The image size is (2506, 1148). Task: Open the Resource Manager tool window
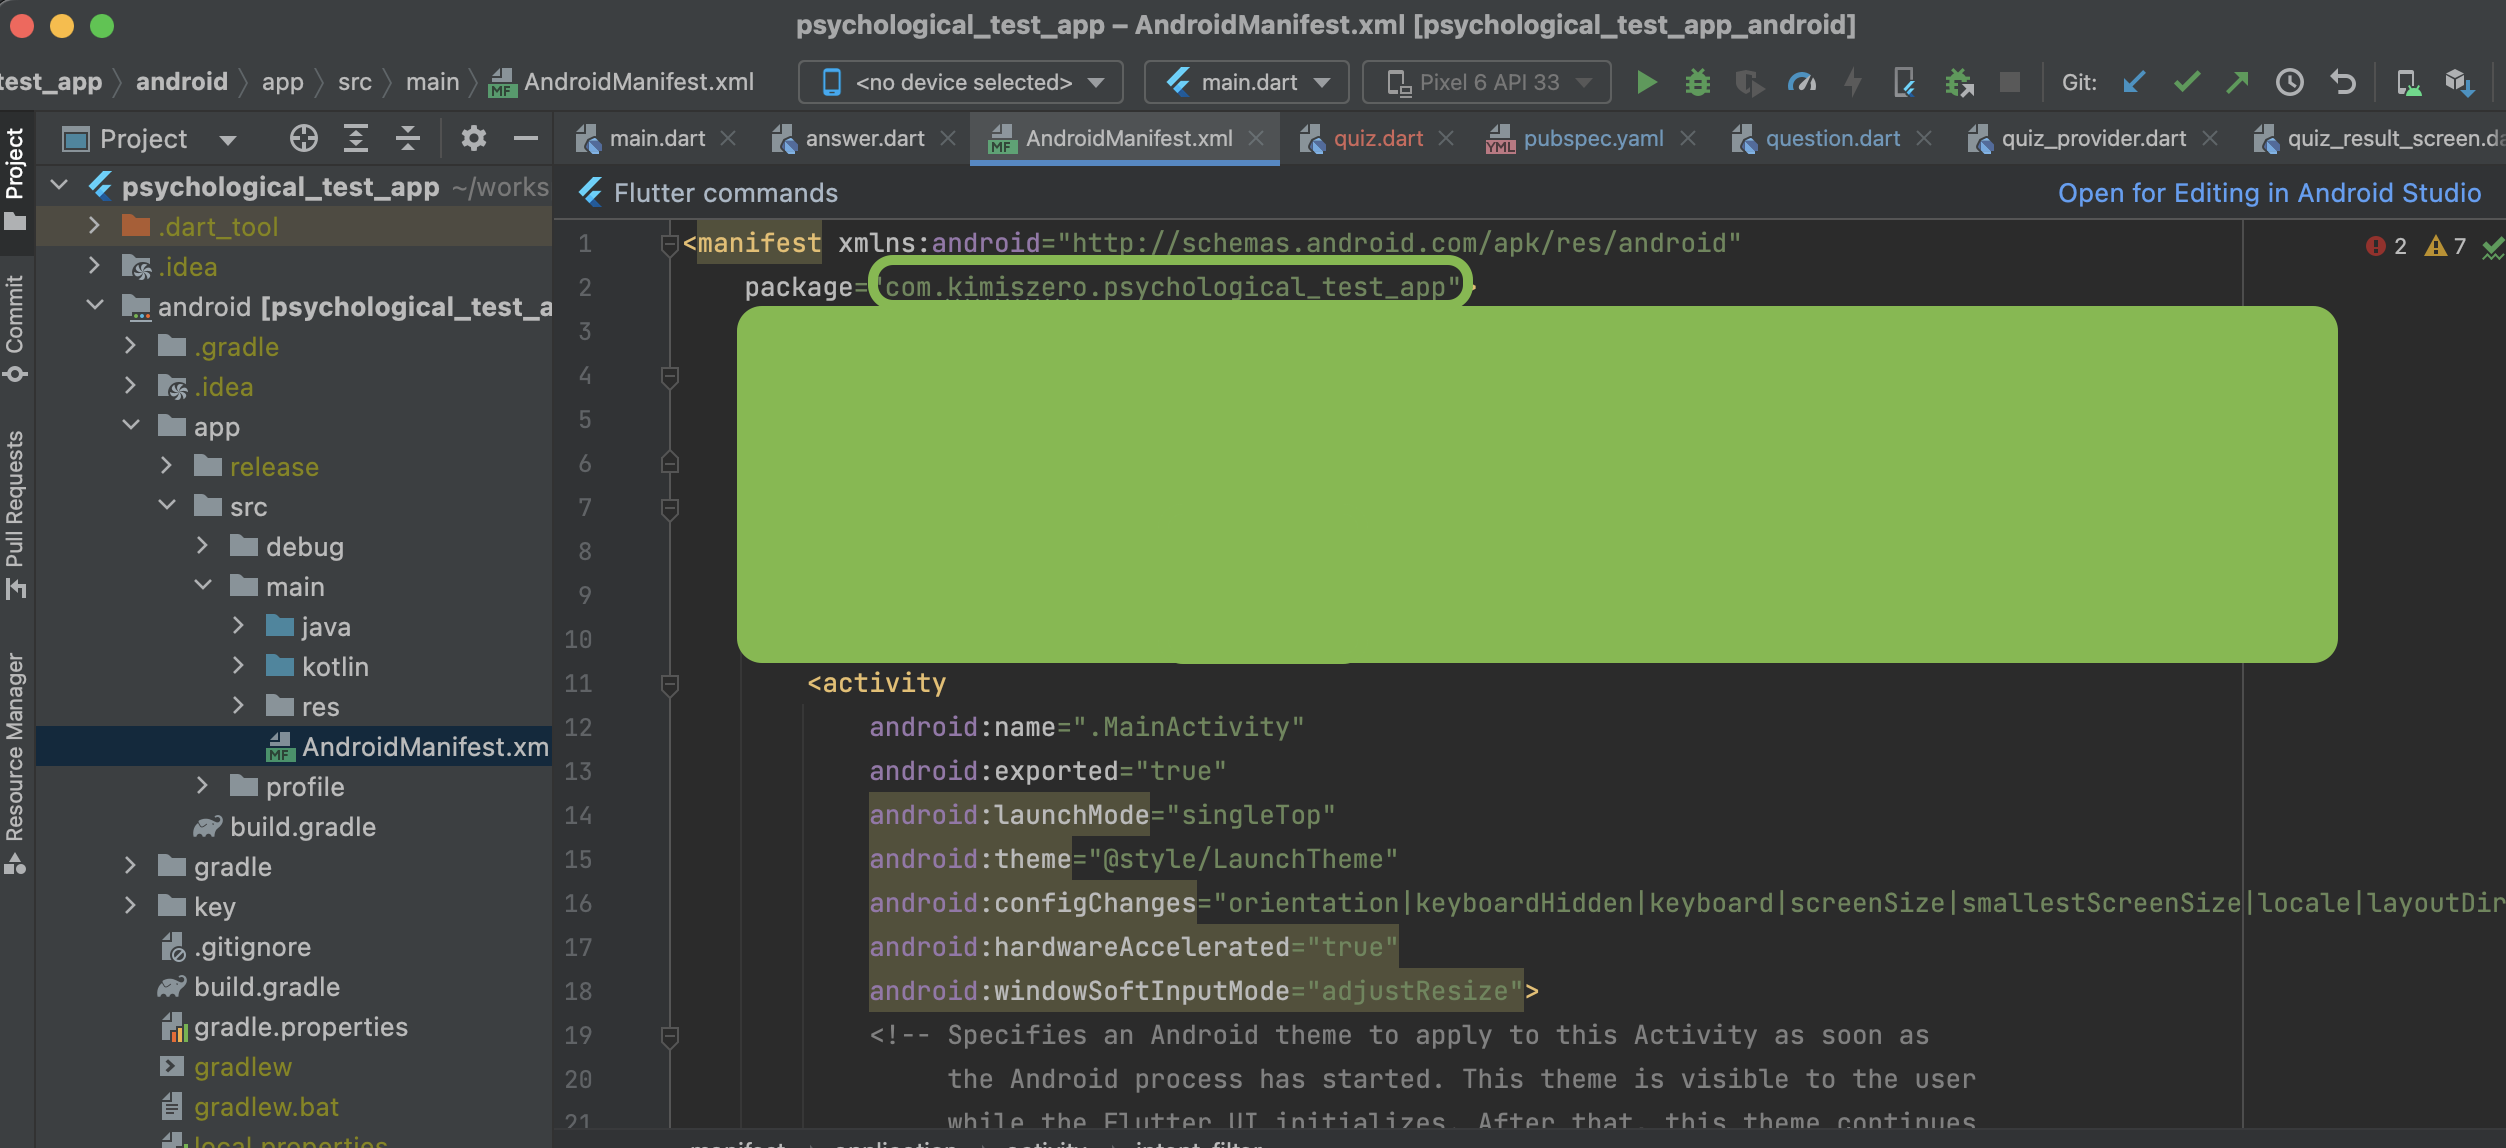click(15, 762)
